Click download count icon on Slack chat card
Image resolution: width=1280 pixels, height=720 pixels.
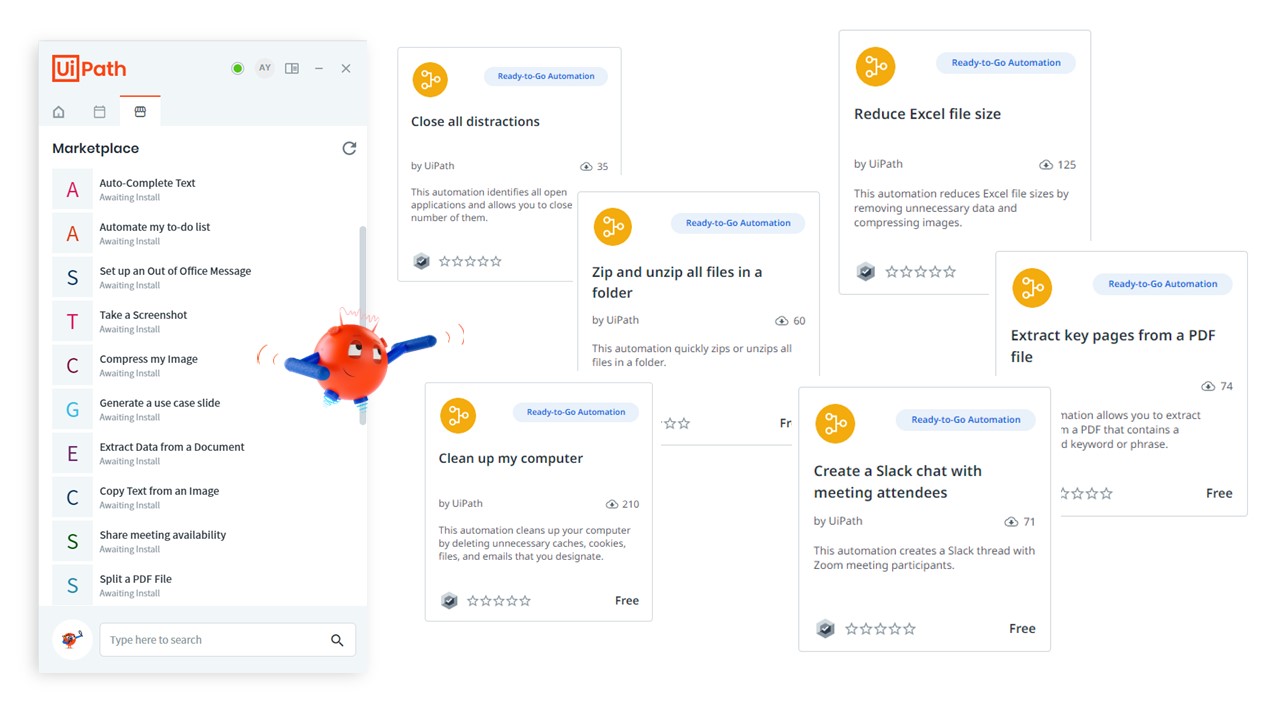point(1011,522)
